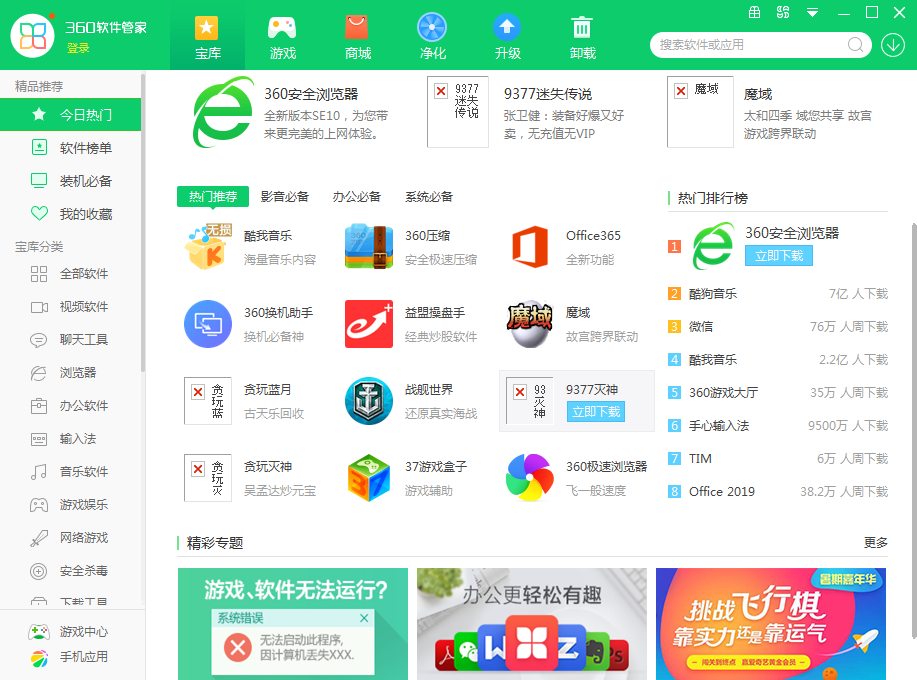The height and width of the screenshot is (680, 917).
Task: Click the 魔域 game icon in grid
Action: pos(530,324)
